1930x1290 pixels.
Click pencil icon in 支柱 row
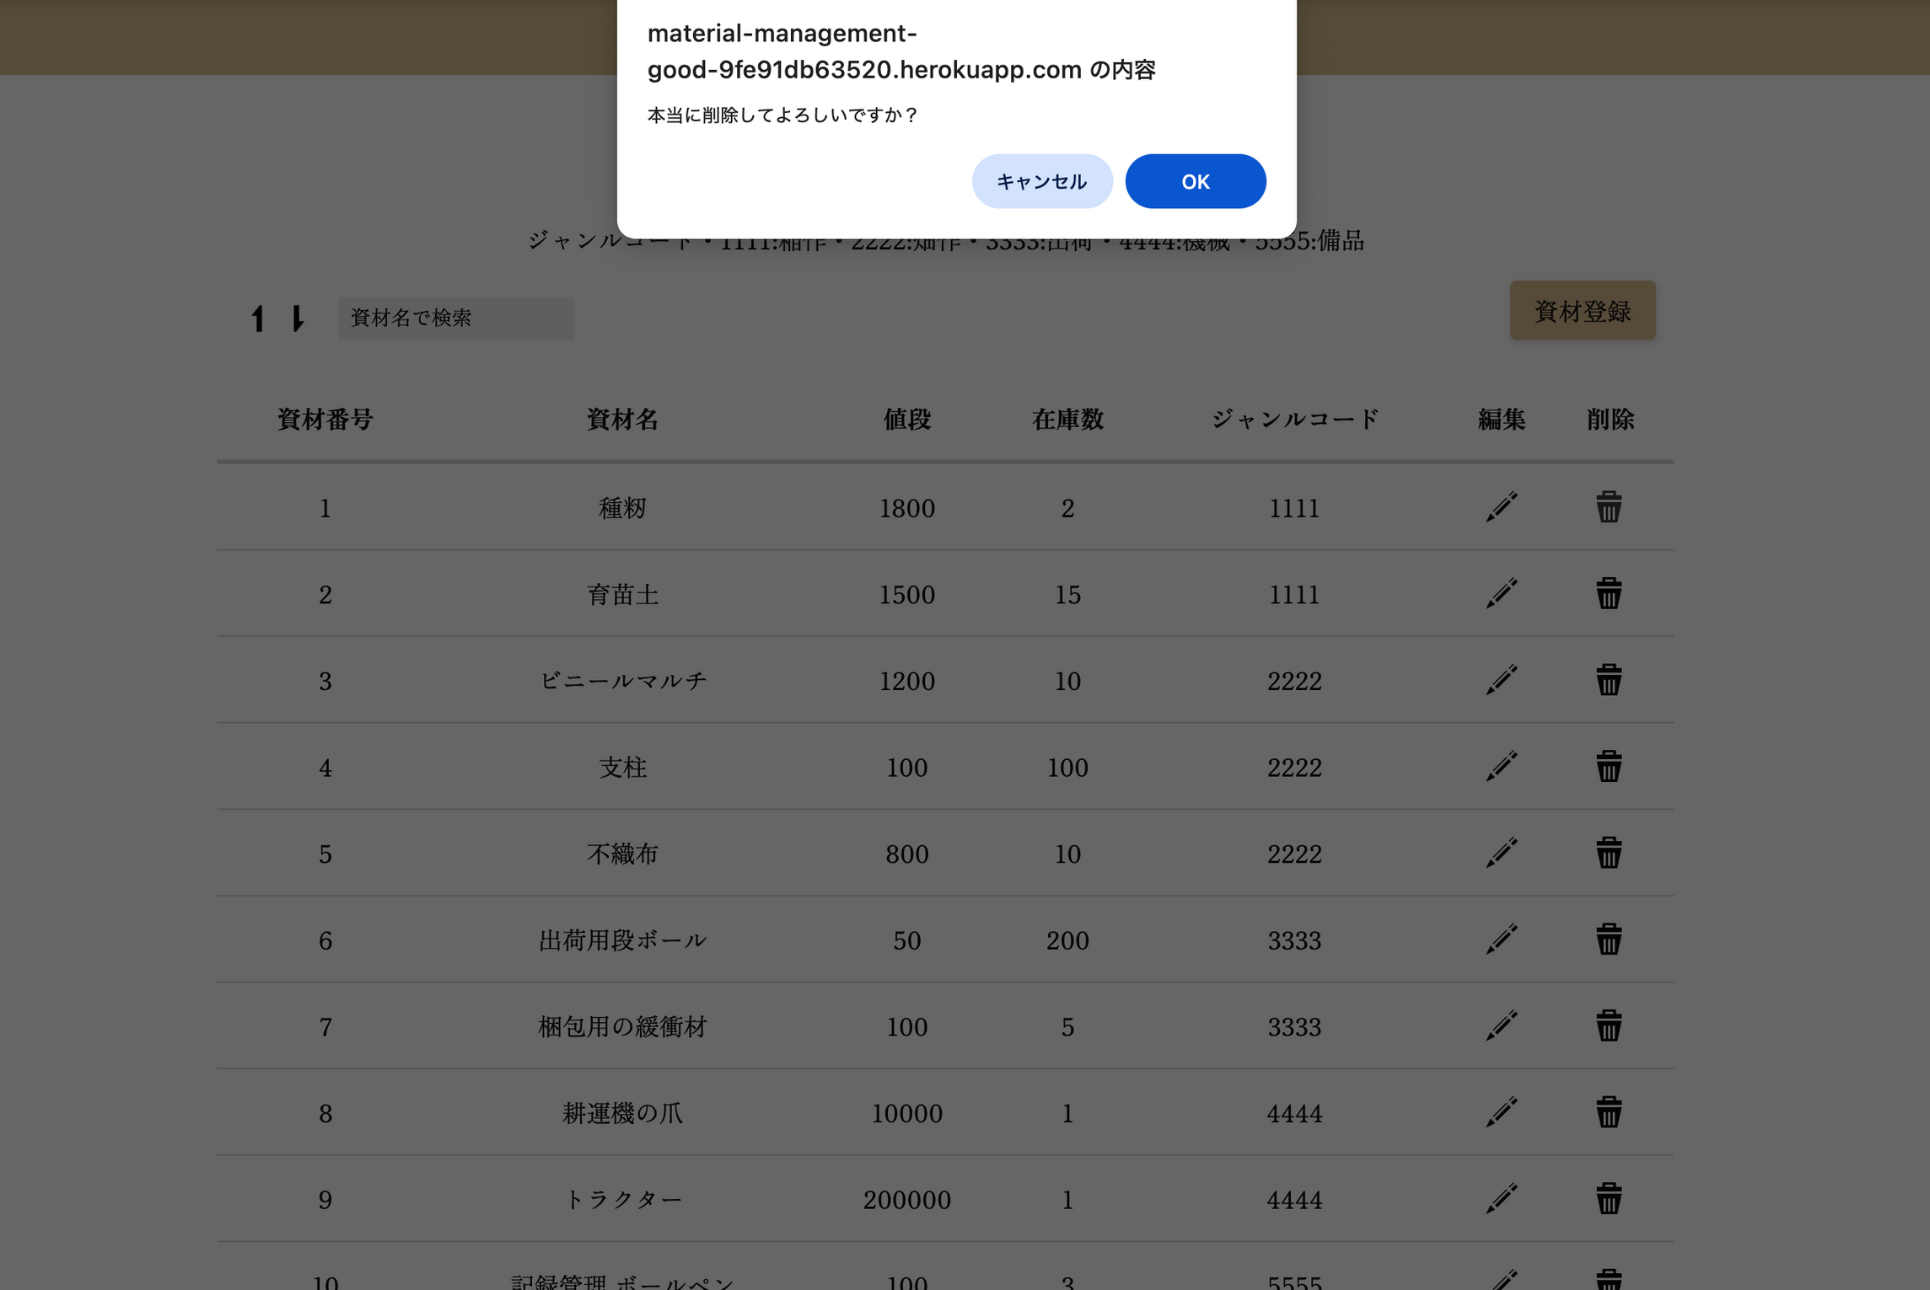pos(1501,767)
